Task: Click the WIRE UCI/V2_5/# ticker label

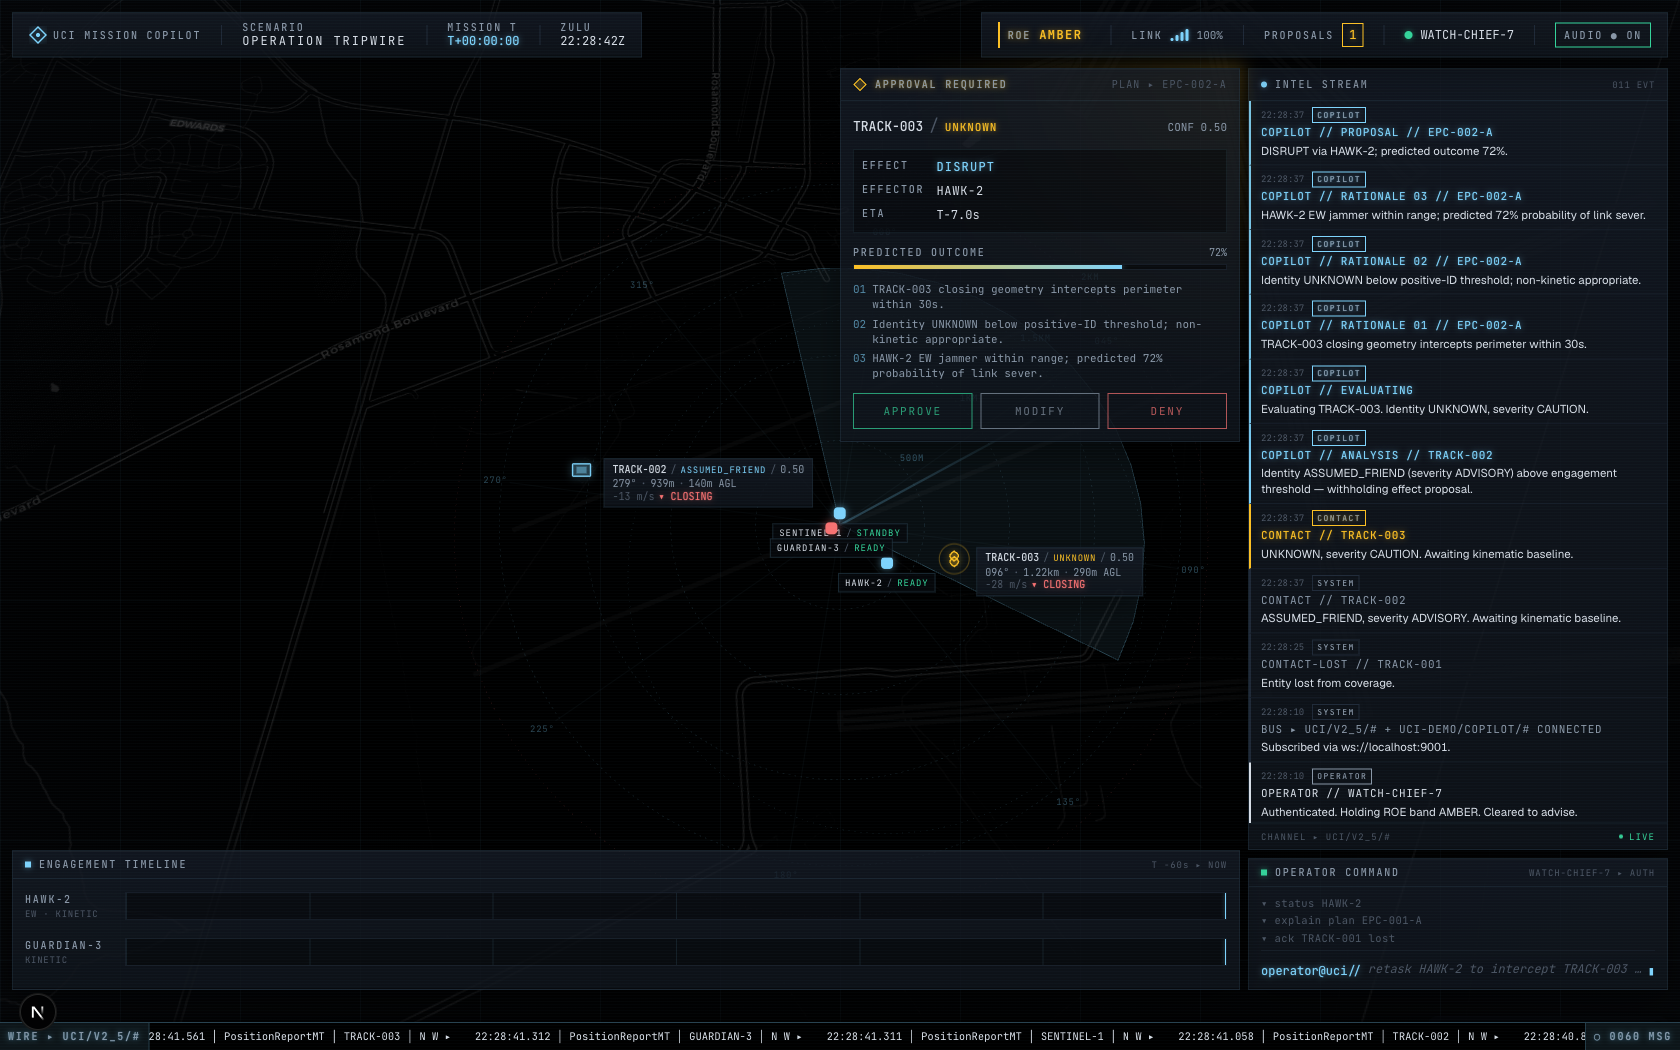Action: [x=73, y=1037]
